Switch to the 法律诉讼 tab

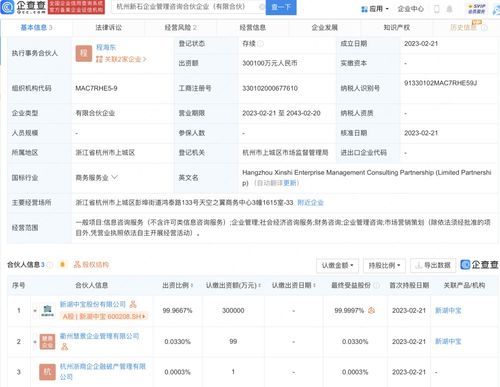point(109,27)
